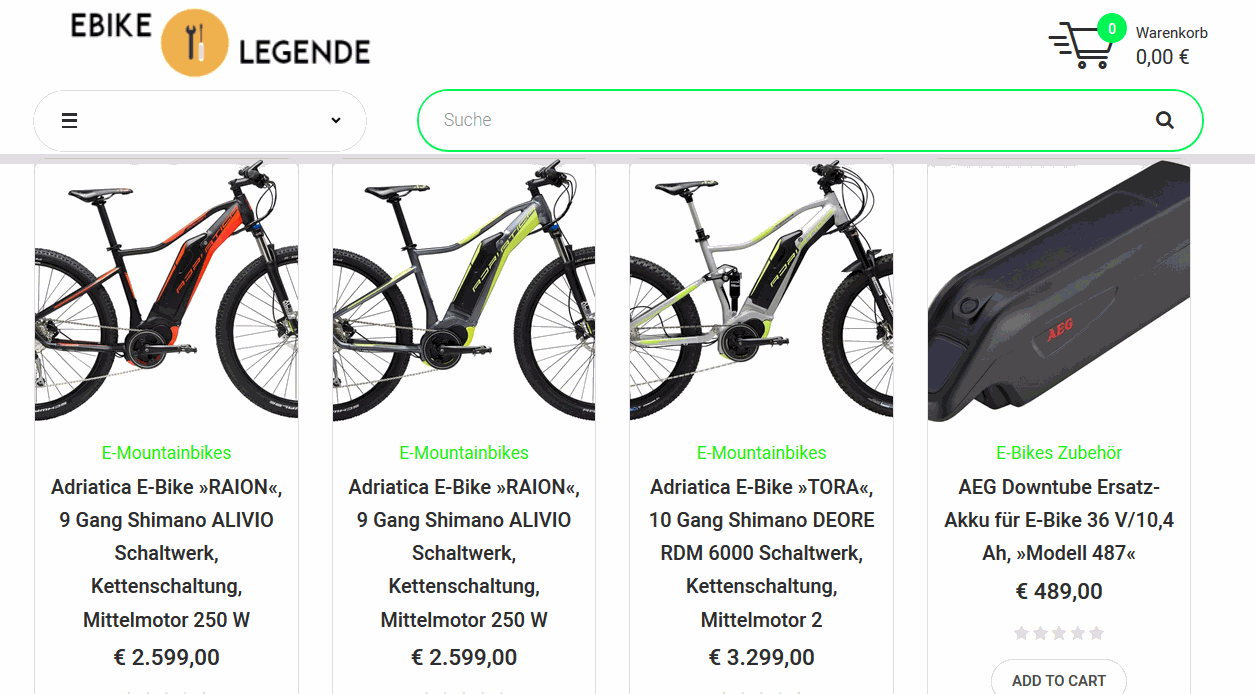Open the silver TORA bike image
1255x694 pixels.
[761, 291]
